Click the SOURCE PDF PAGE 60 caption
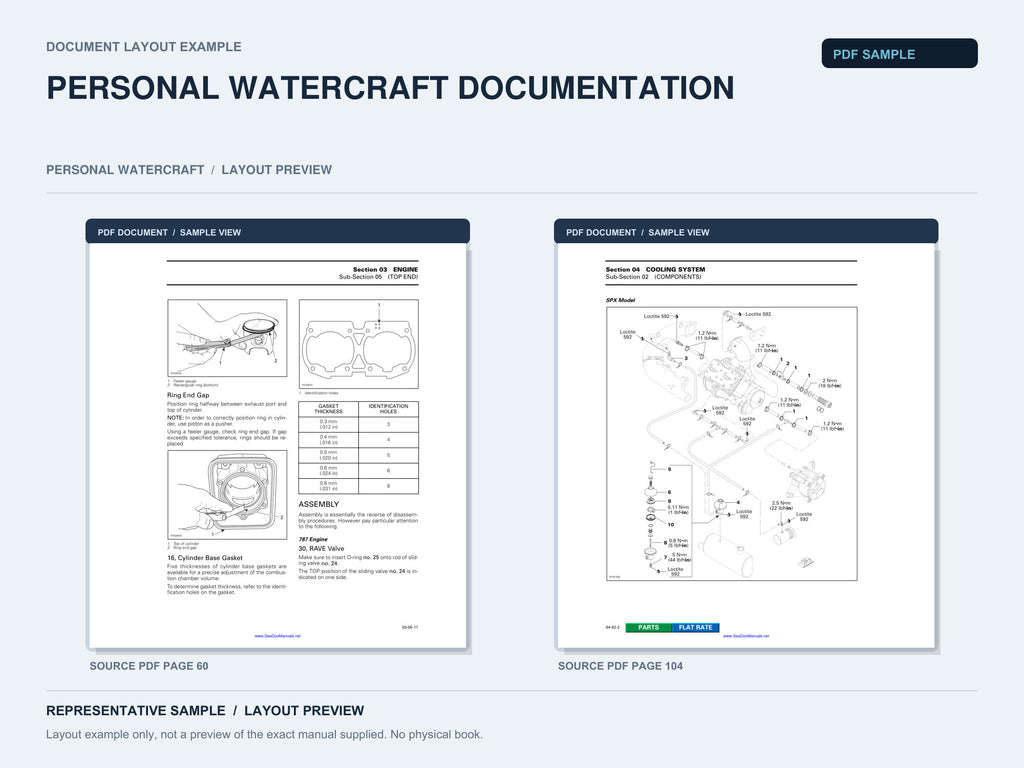 (149, 666)
